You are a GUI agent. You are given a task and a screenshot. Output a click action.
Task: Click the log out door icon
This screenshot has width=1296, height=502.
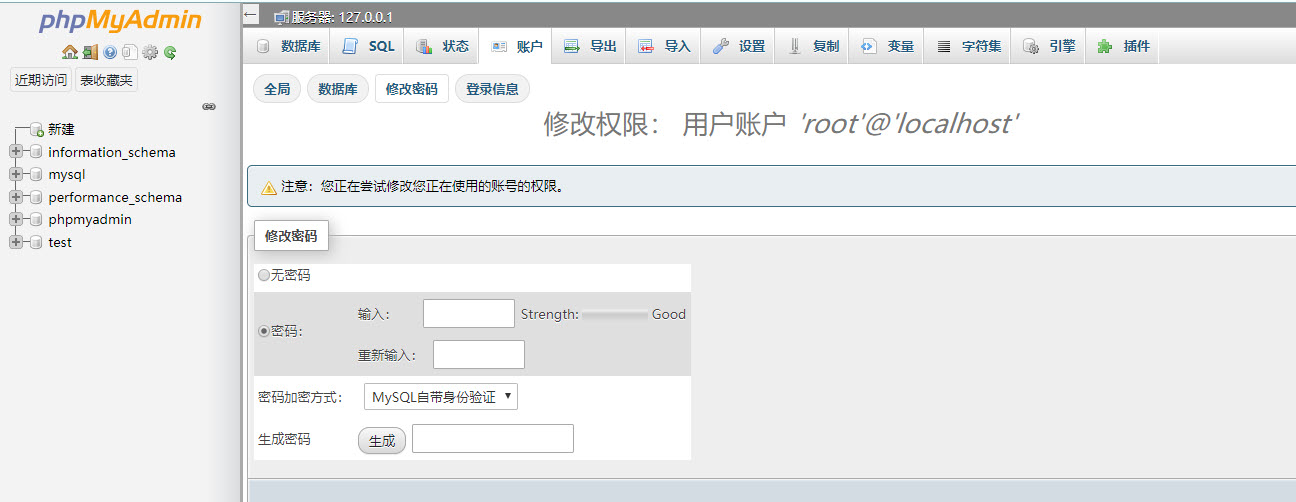[90, 52]
